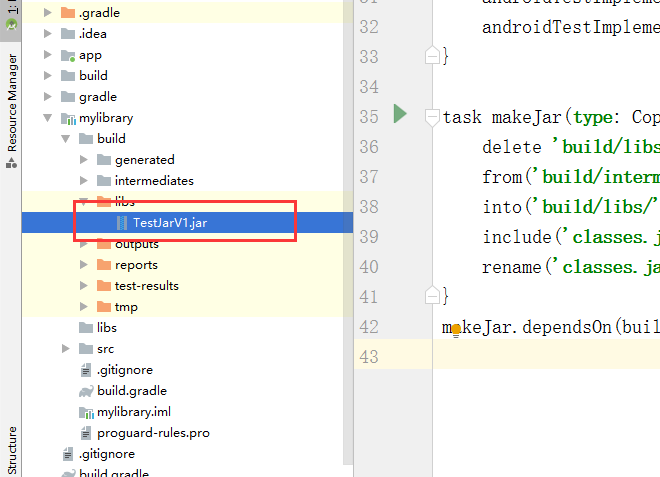660x477 pixels.
Task: Expand the src folder
Action: [66, 349]
